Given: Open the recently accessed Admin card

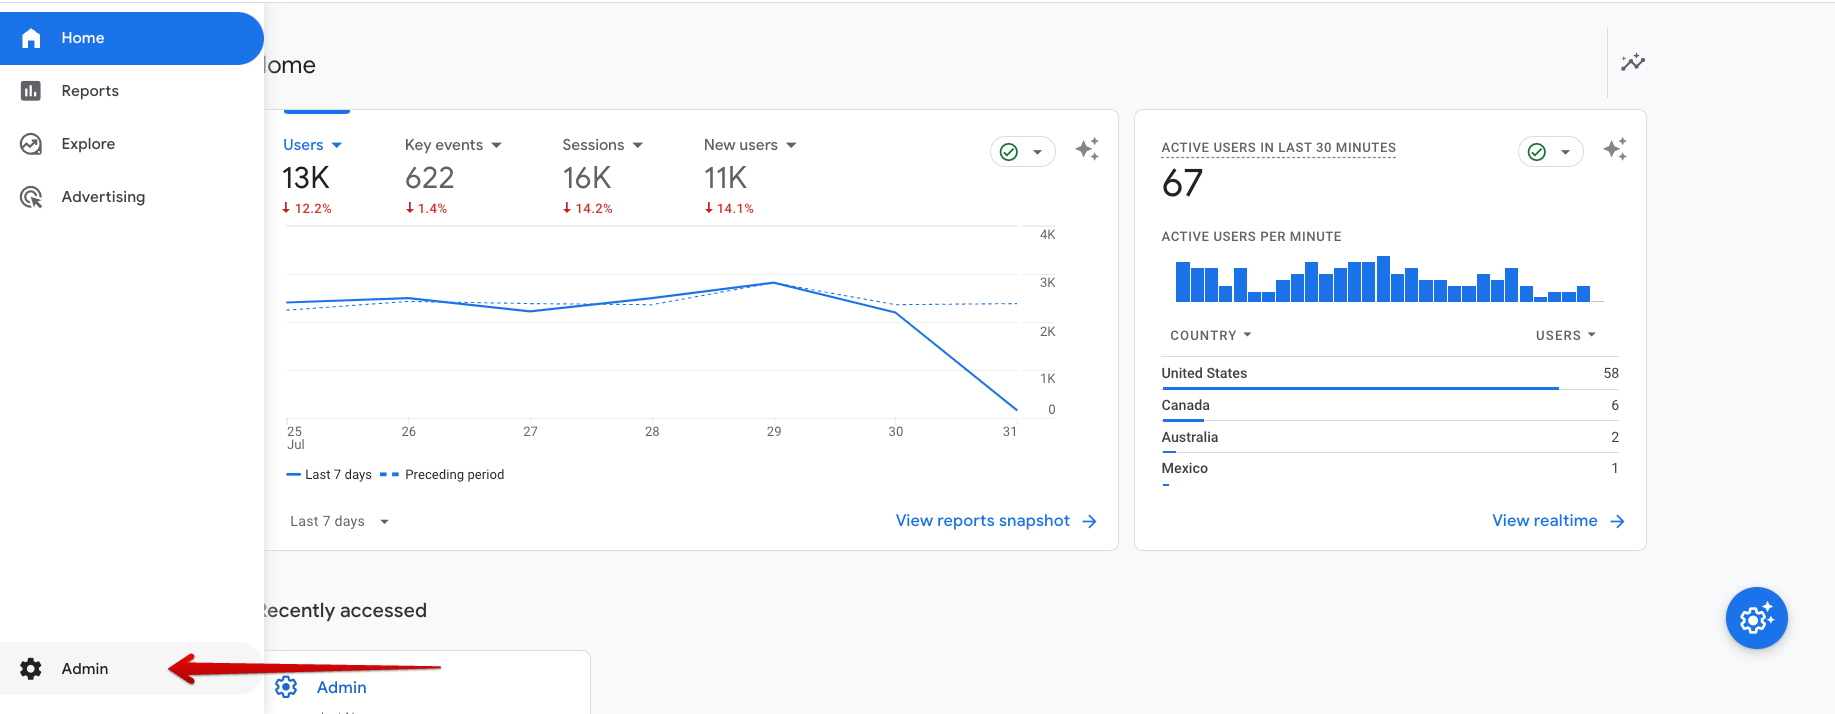Looking at the screenshot, I should (x=341, y=687).
